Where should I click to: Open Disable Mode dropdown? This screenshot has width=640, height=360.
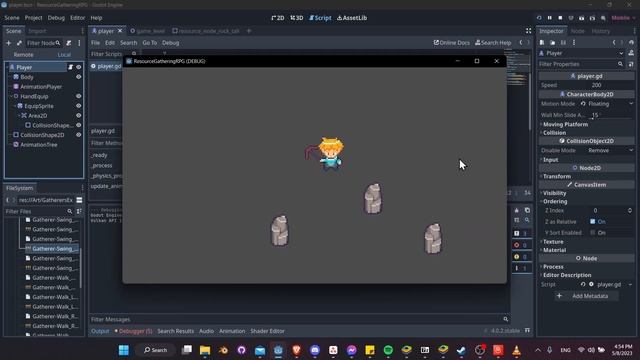[x=610, y=151]
